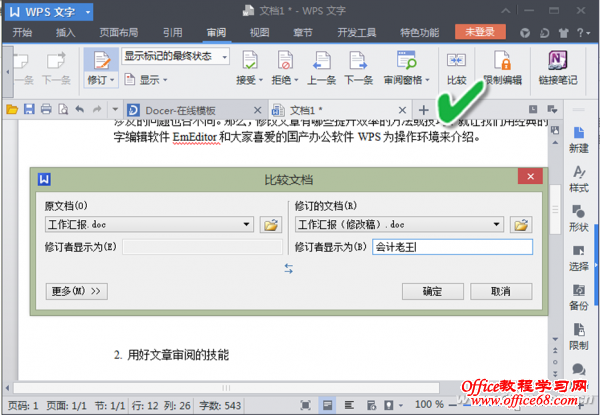Open the revised document 工作汇报（修改稿）.doc dropdown
The width and height of the screenshot is (600, 415).
coord(496,225)
